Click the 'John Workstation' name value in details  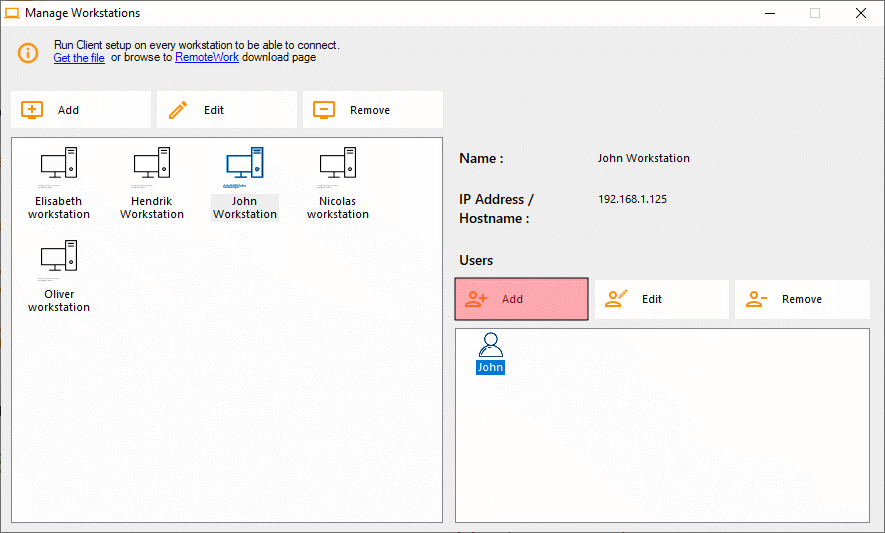(x=643, y=158)
